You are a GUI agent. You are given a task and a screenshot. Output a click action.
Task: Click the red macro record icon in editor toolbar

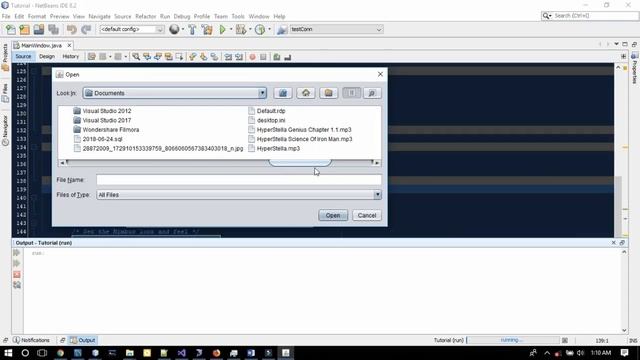252,57
